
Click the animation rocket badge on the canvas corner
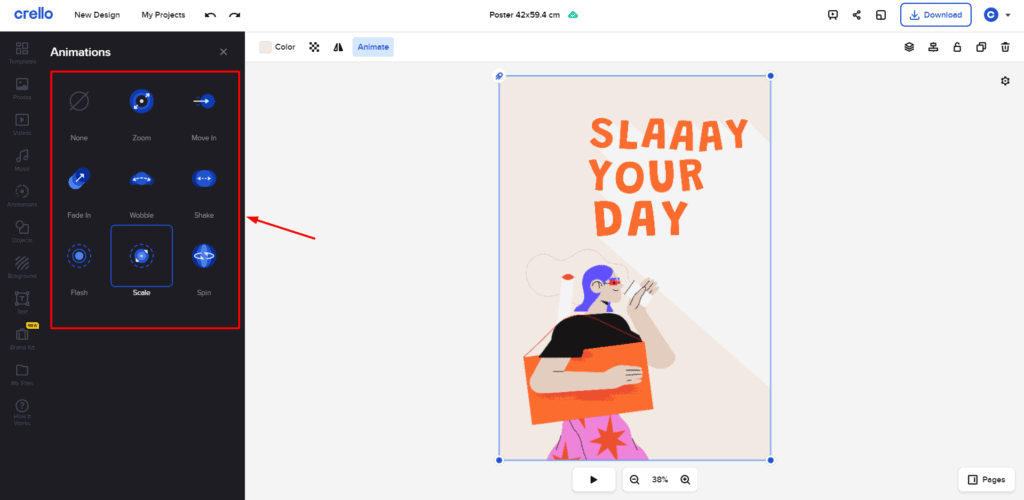[x=499, y=76]
